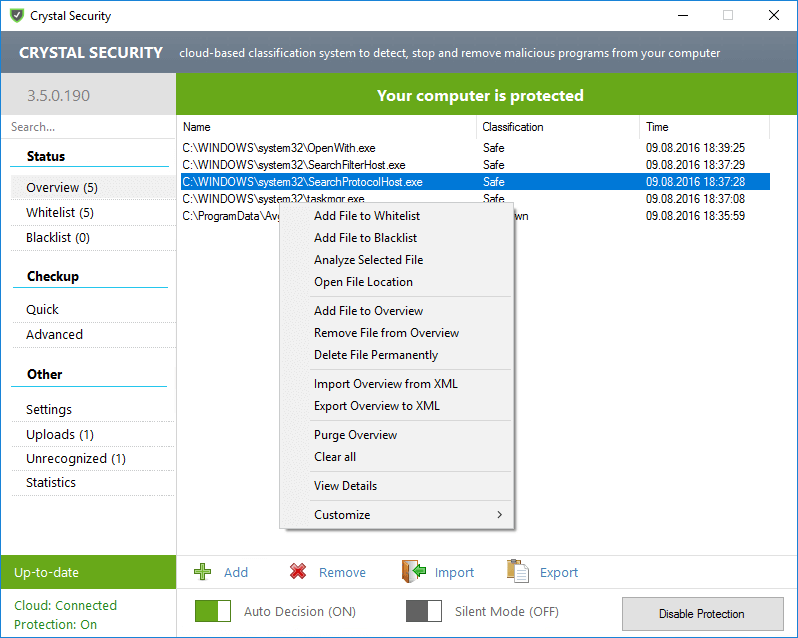Click the version number 3.5.0.190

(x=59, y=96)
